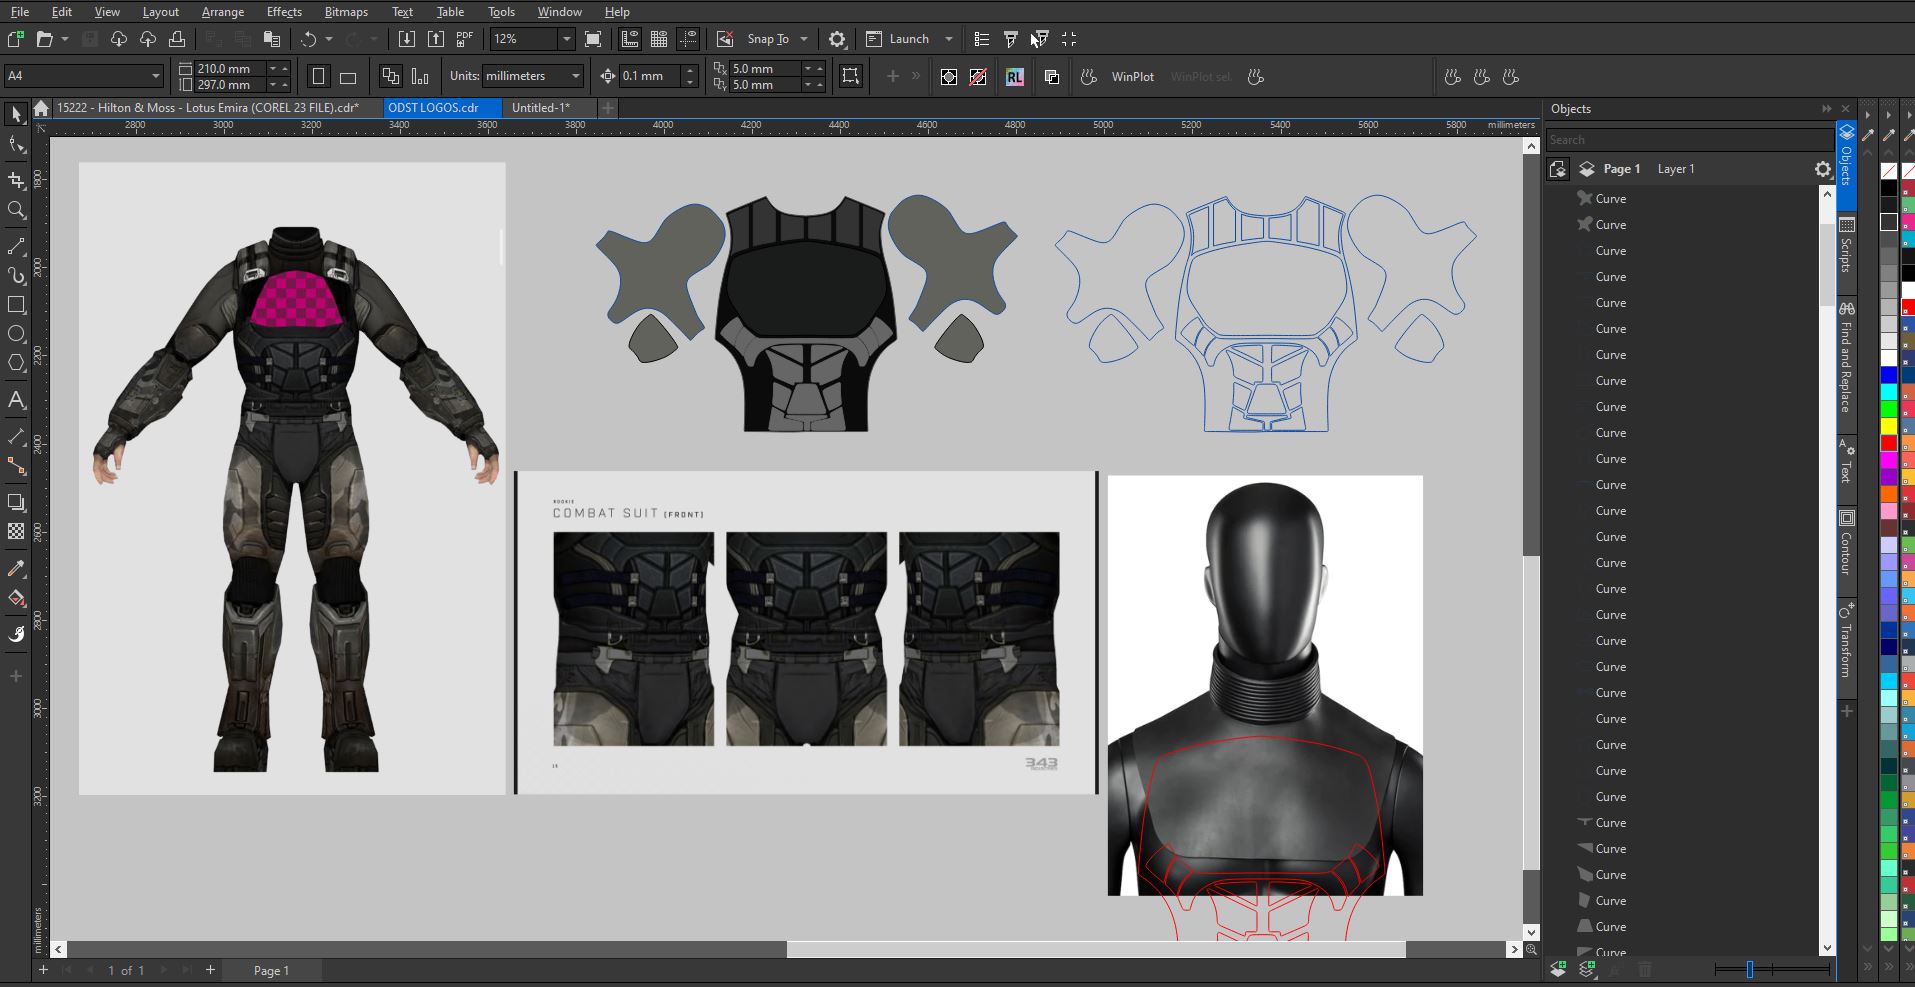This screenshot has width=1915, height=987.
Task: Select the Parallel Dimension tool
Action: 16,437
